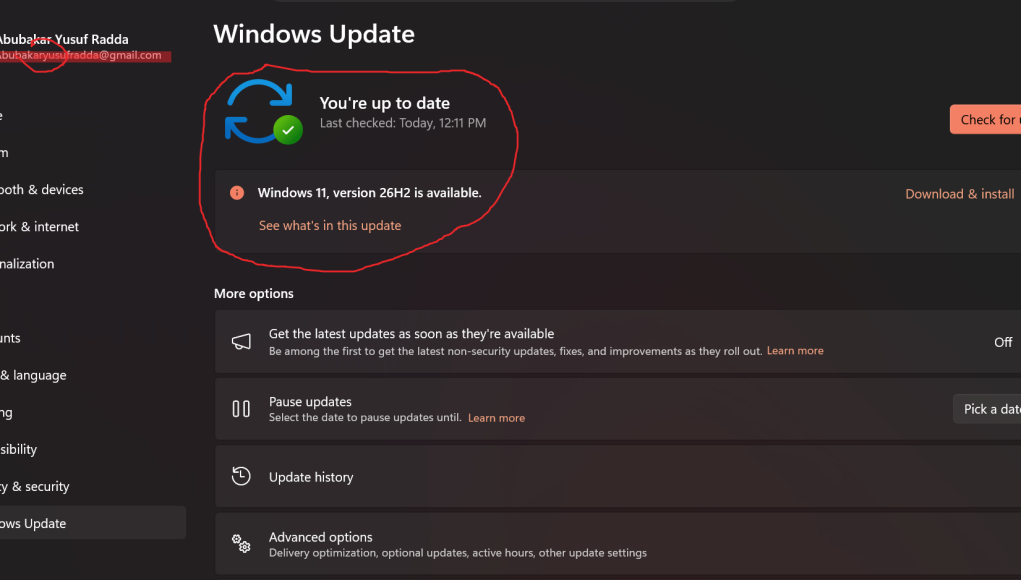Viewport: 1021px width, 580px height.
Task: Click the Update history clock icon
Action: coord(241,476)
